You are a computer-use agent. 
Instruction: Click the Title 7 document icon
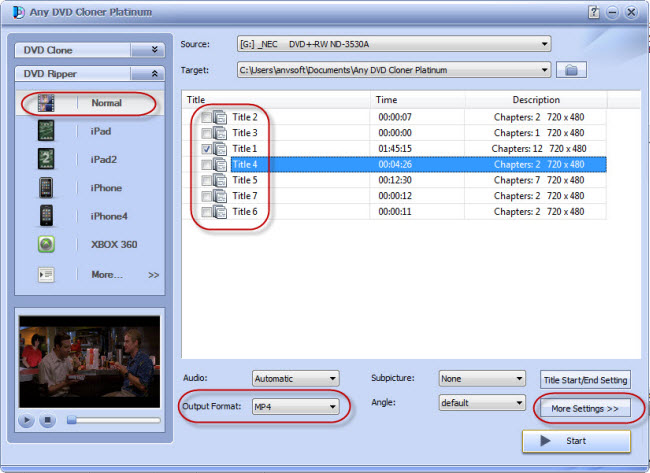click(x=220, y=196)
